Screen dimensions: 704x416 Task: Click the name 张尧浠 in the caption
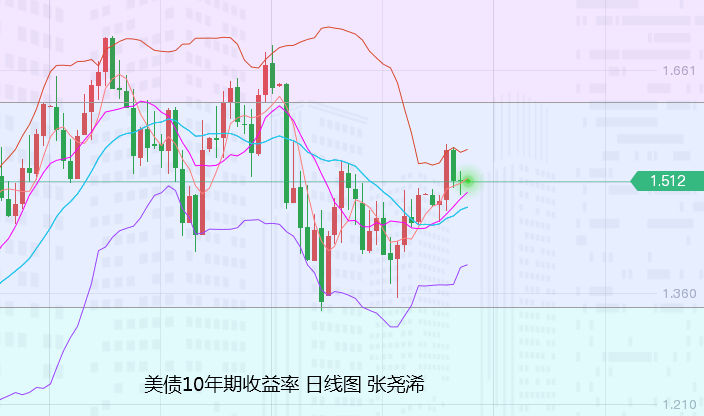(x=396, y=385)
